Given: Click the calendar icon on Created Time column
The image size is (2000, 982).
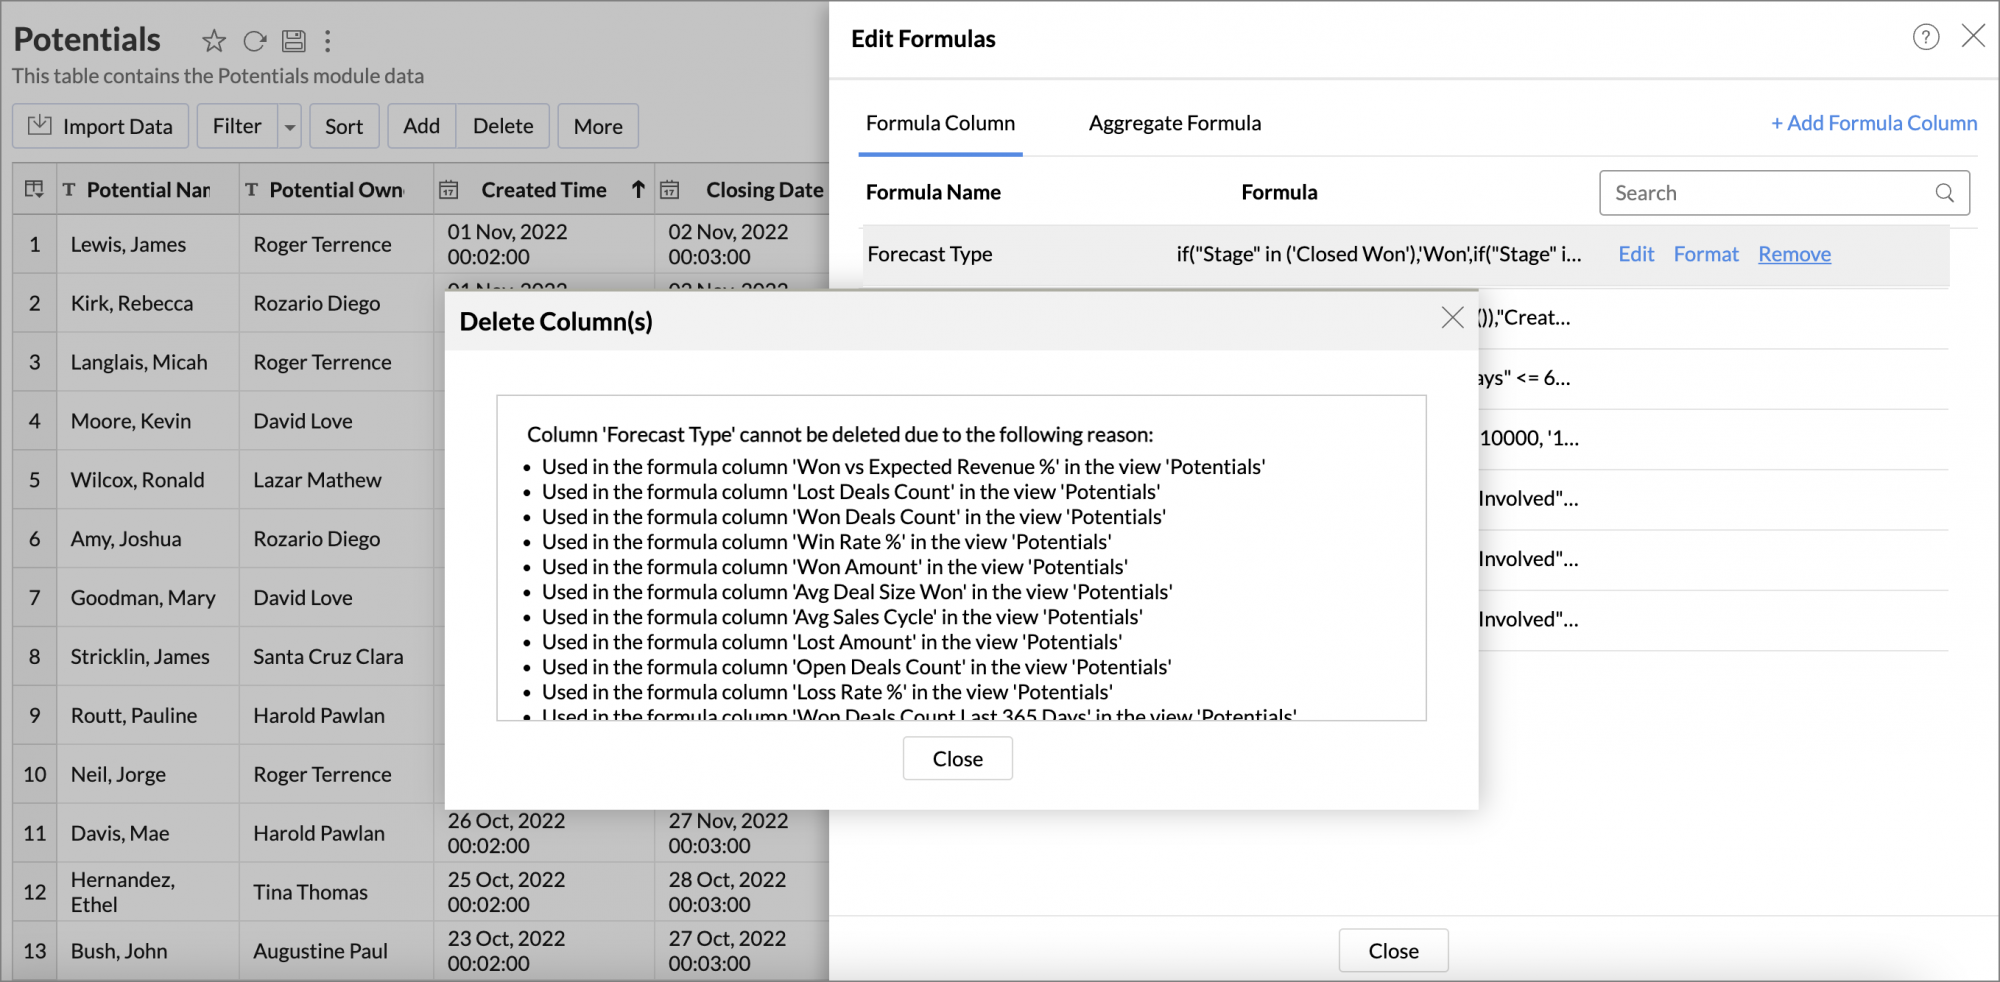Looking at the screenshot, I should pyautogui.click(x=450, y=189).
